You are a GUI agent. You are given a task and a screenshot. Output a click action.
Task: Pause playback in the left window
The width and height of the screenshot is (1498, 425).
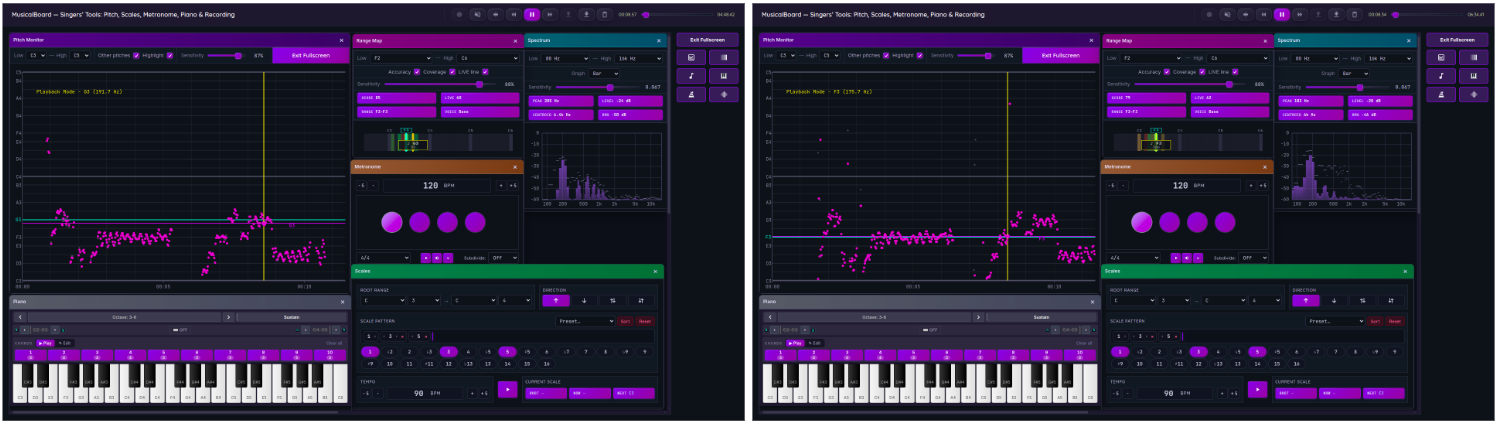531,14
